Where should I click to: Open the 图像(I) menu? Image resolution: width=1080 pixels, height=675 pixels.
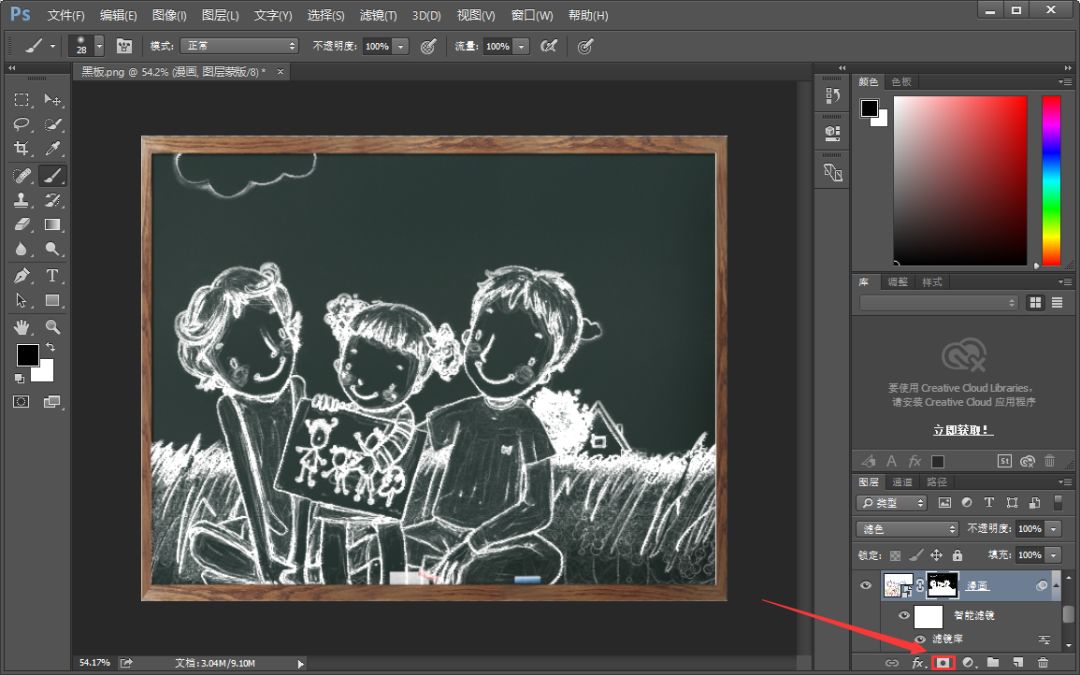tap(169, 15)
